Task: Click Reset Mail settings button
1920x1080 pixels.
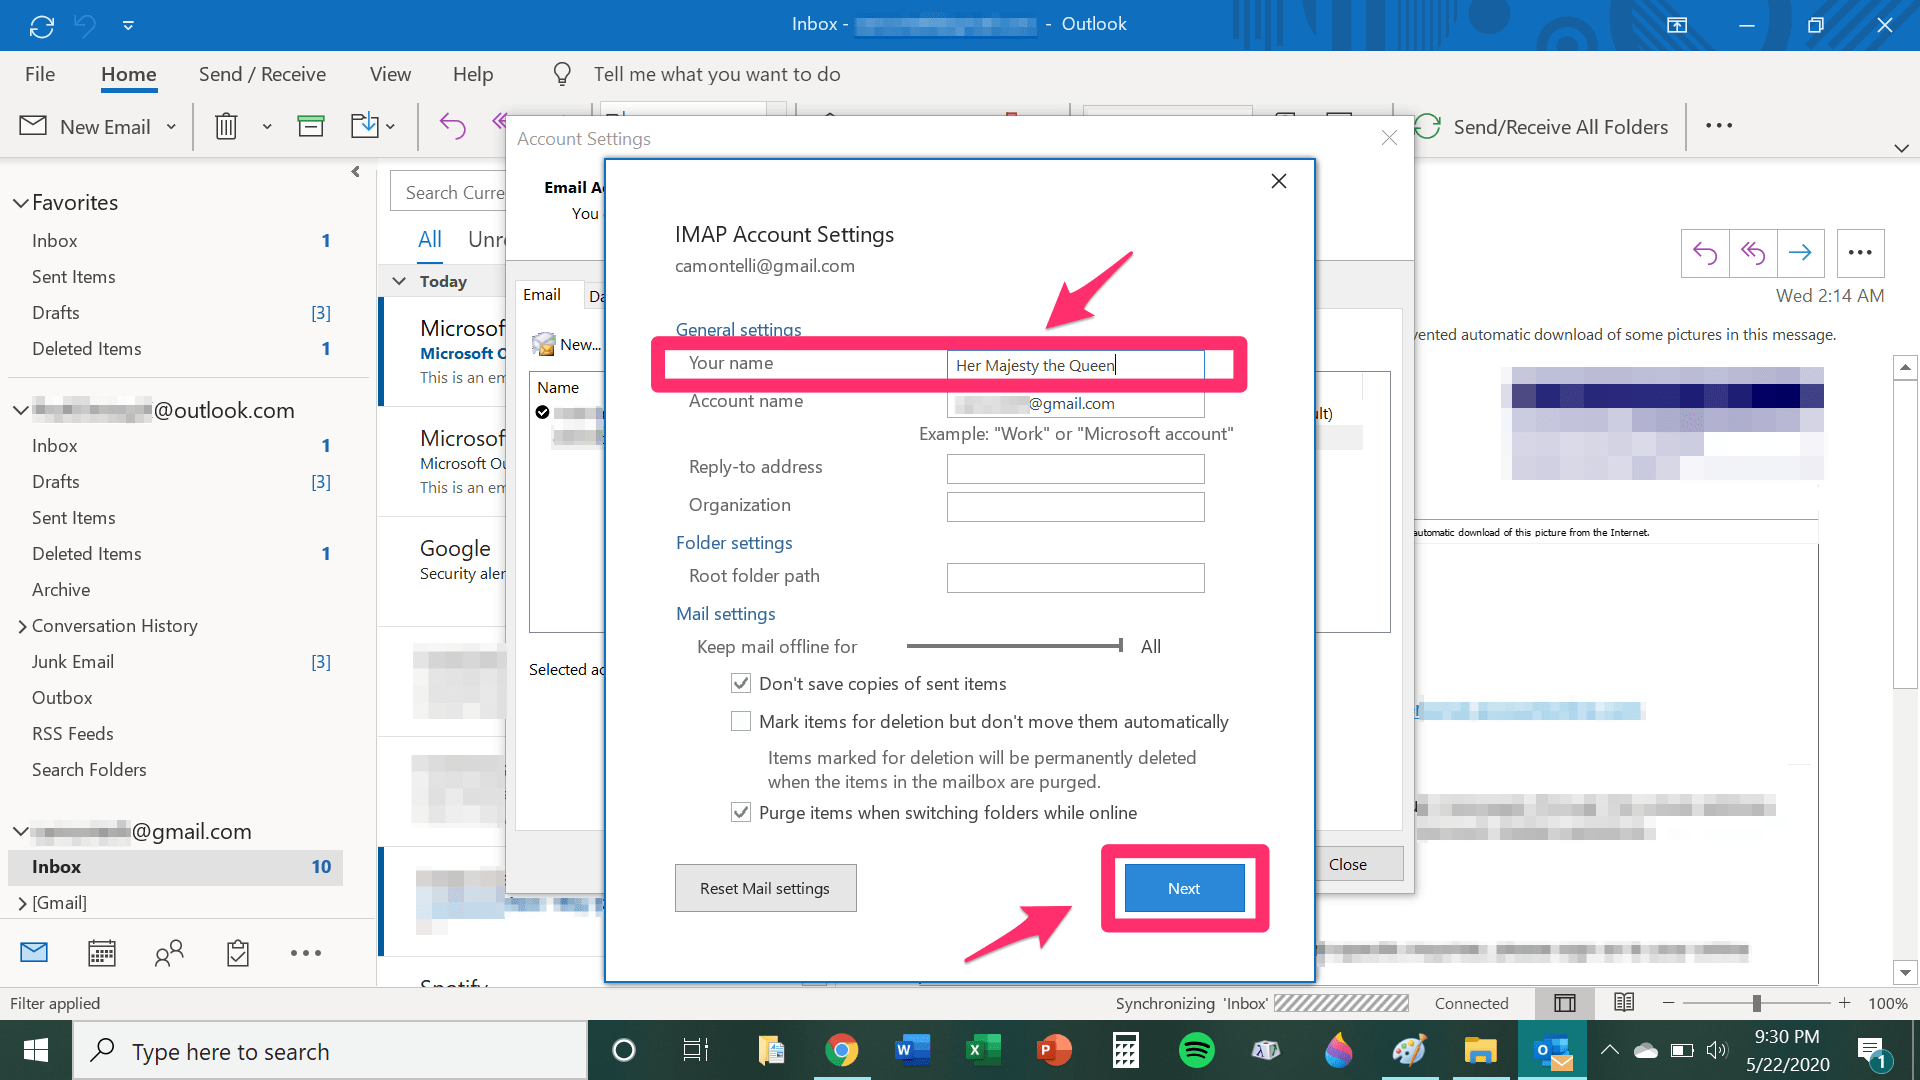Action: pos(765,888)
